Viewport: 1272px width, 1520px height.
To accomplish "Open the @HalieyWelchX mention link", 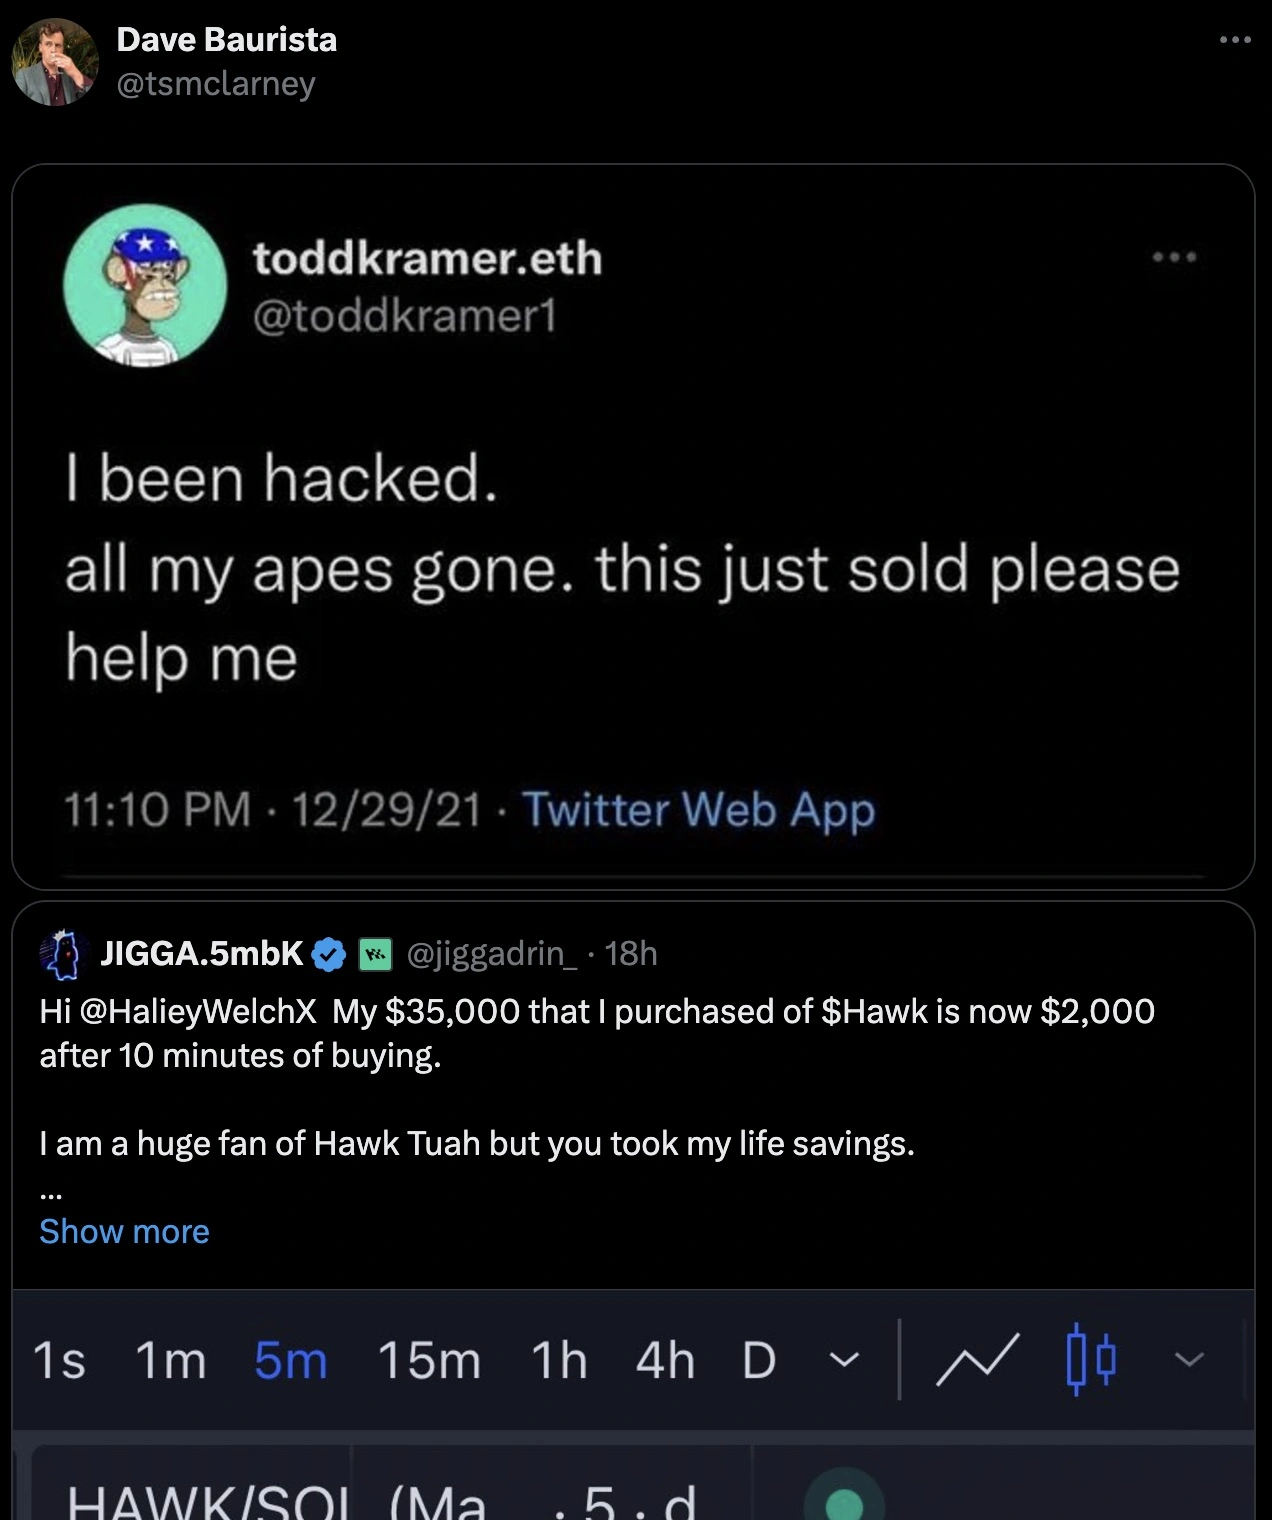I will [x=196, y=1011].
